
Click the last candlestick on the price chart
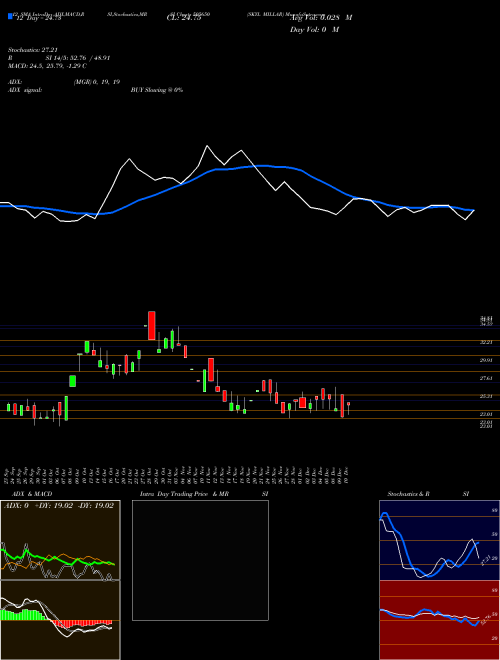[x=348, y=407]
